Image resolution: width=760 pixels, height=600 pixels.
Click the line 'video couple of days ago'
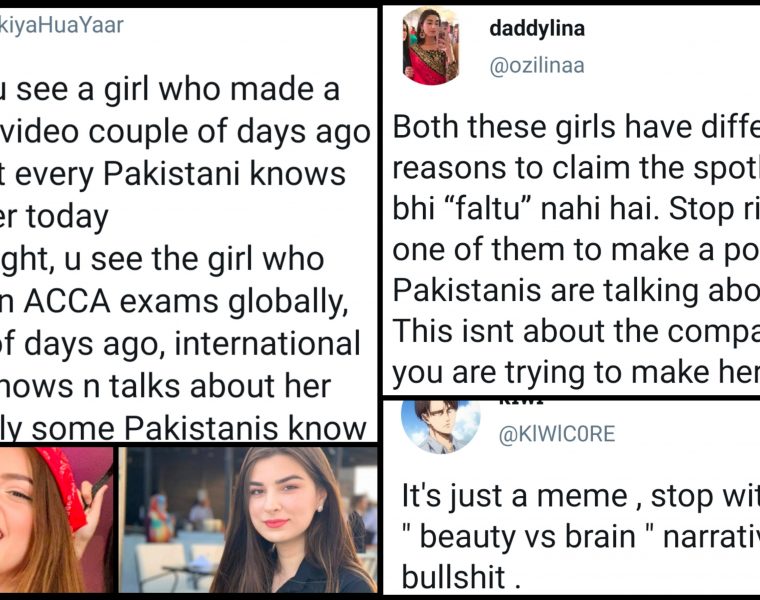click(x=185, y=131)
